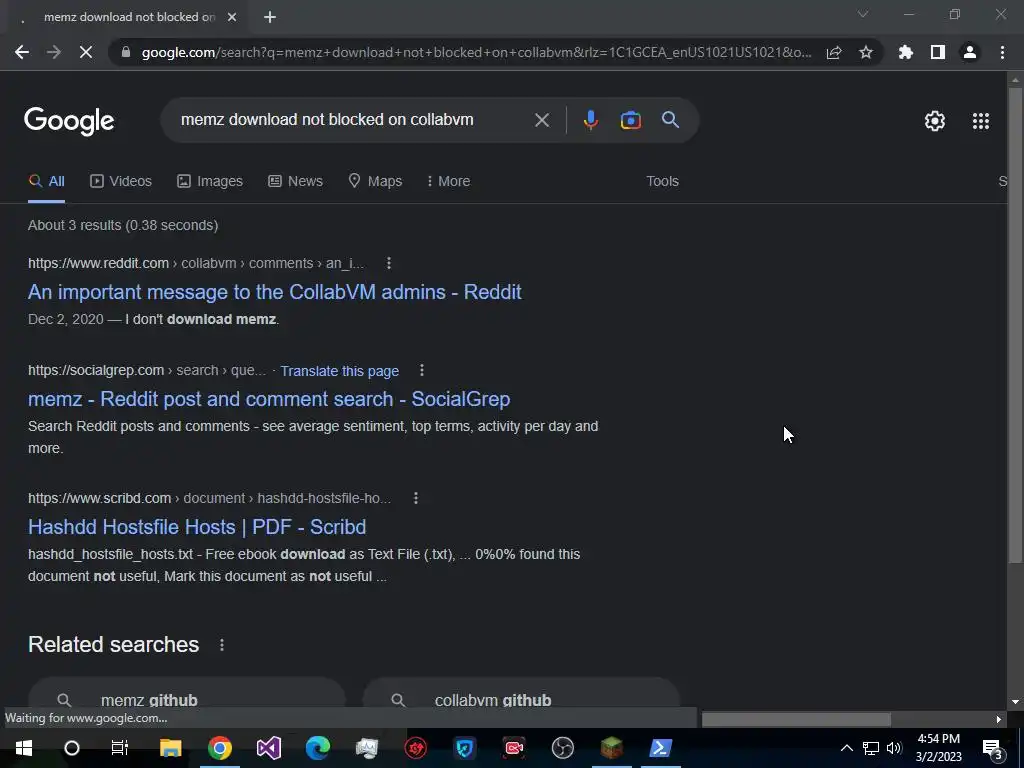Image resolution: width=1024 pixels, height=768 pixels.
Task: Show hidden system tray icons
Action: pyautogui.click(x=846, y=748)
